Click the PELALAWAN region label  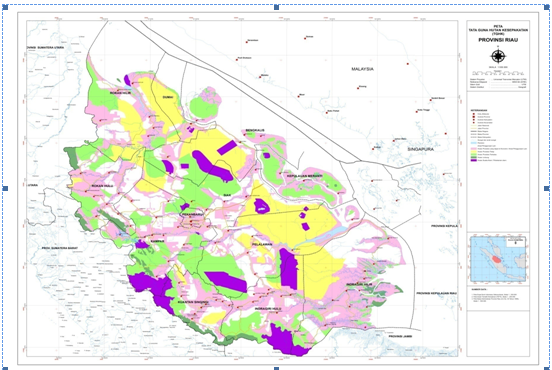click(x=262, y=244)
